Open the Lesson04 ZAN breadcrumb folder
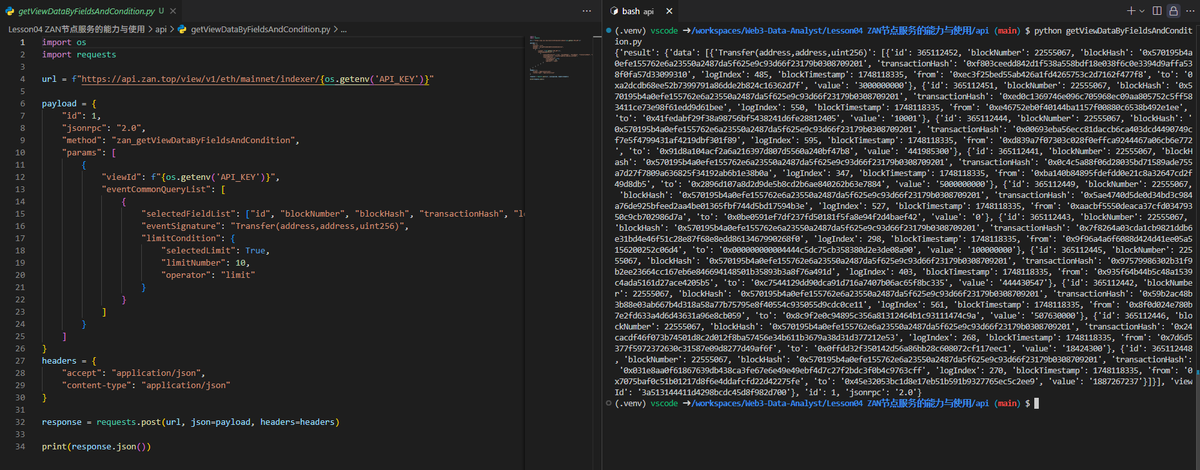Screen dimensions: 1200x470 tap(77, 30)
